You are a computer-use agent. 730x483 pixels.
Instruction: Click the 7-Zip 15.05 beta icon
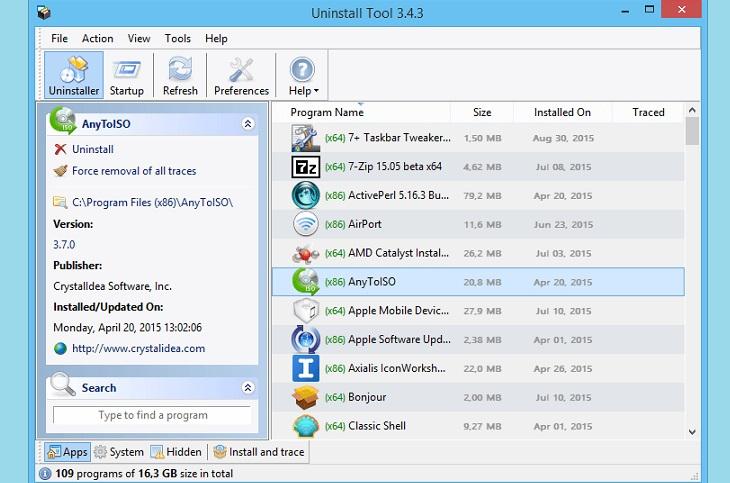305,167
